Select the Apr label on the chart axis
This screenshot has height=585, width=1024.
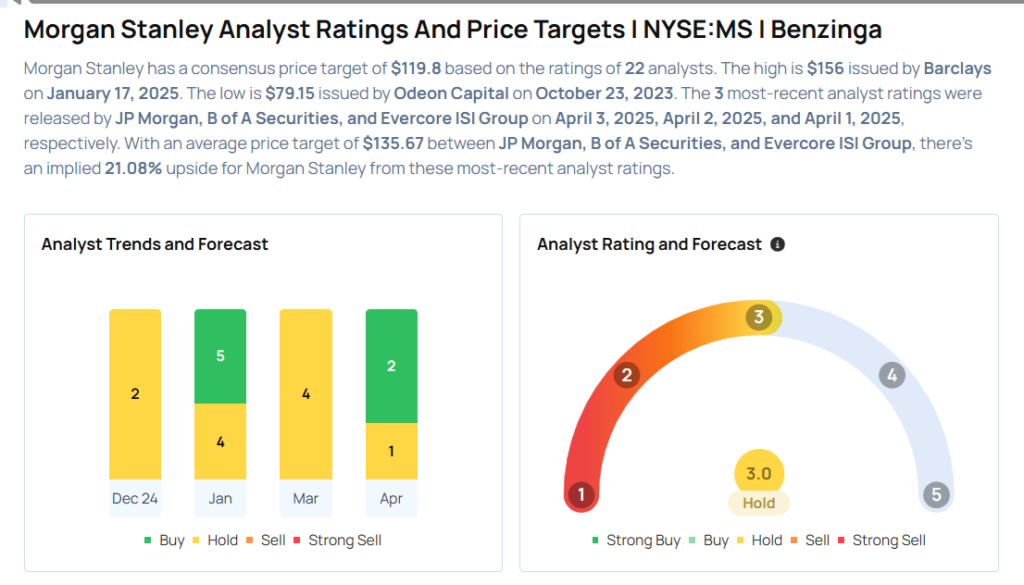click(x=391, y=498)
